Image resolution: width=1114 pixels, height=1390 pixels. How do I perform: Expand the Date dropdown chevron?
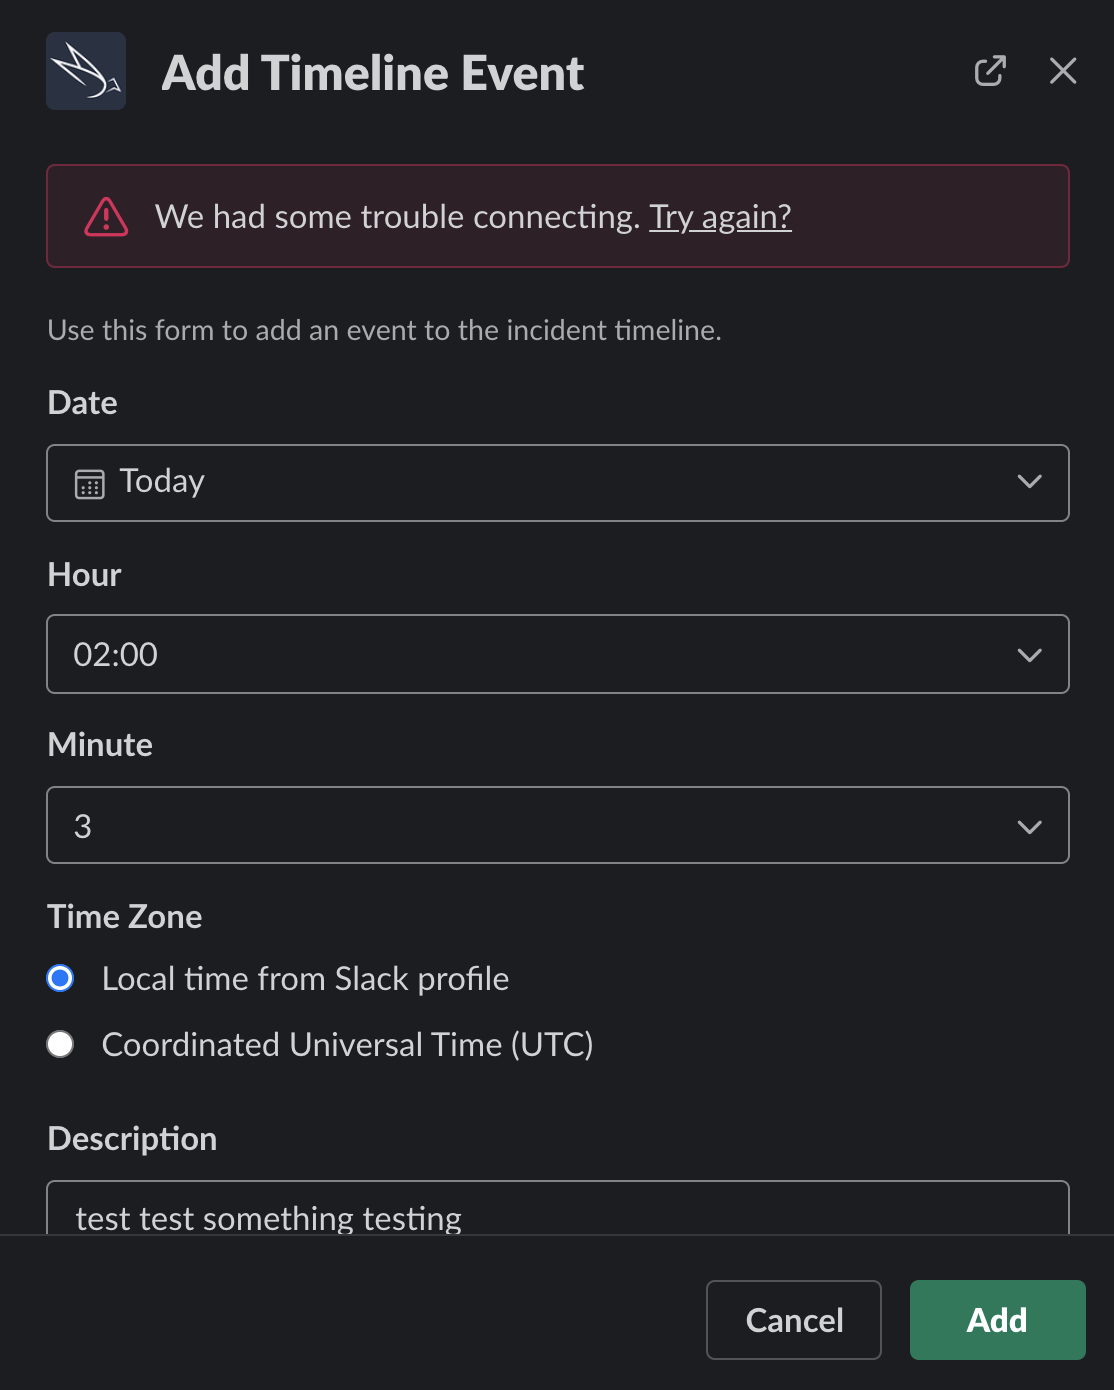[1029, 483]
